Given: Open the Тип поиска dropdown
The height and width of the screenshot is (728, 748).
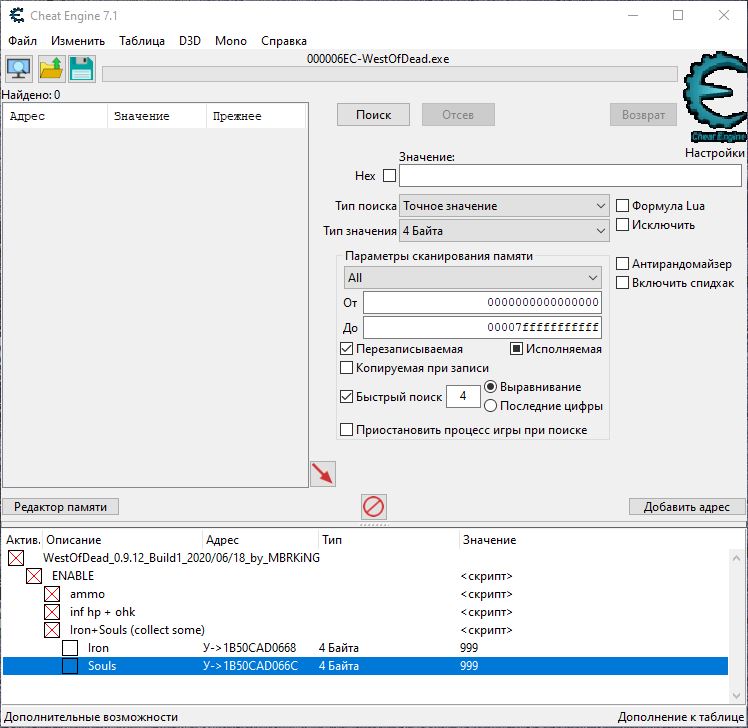Looking at the screenshot, I should click(504, 206).
